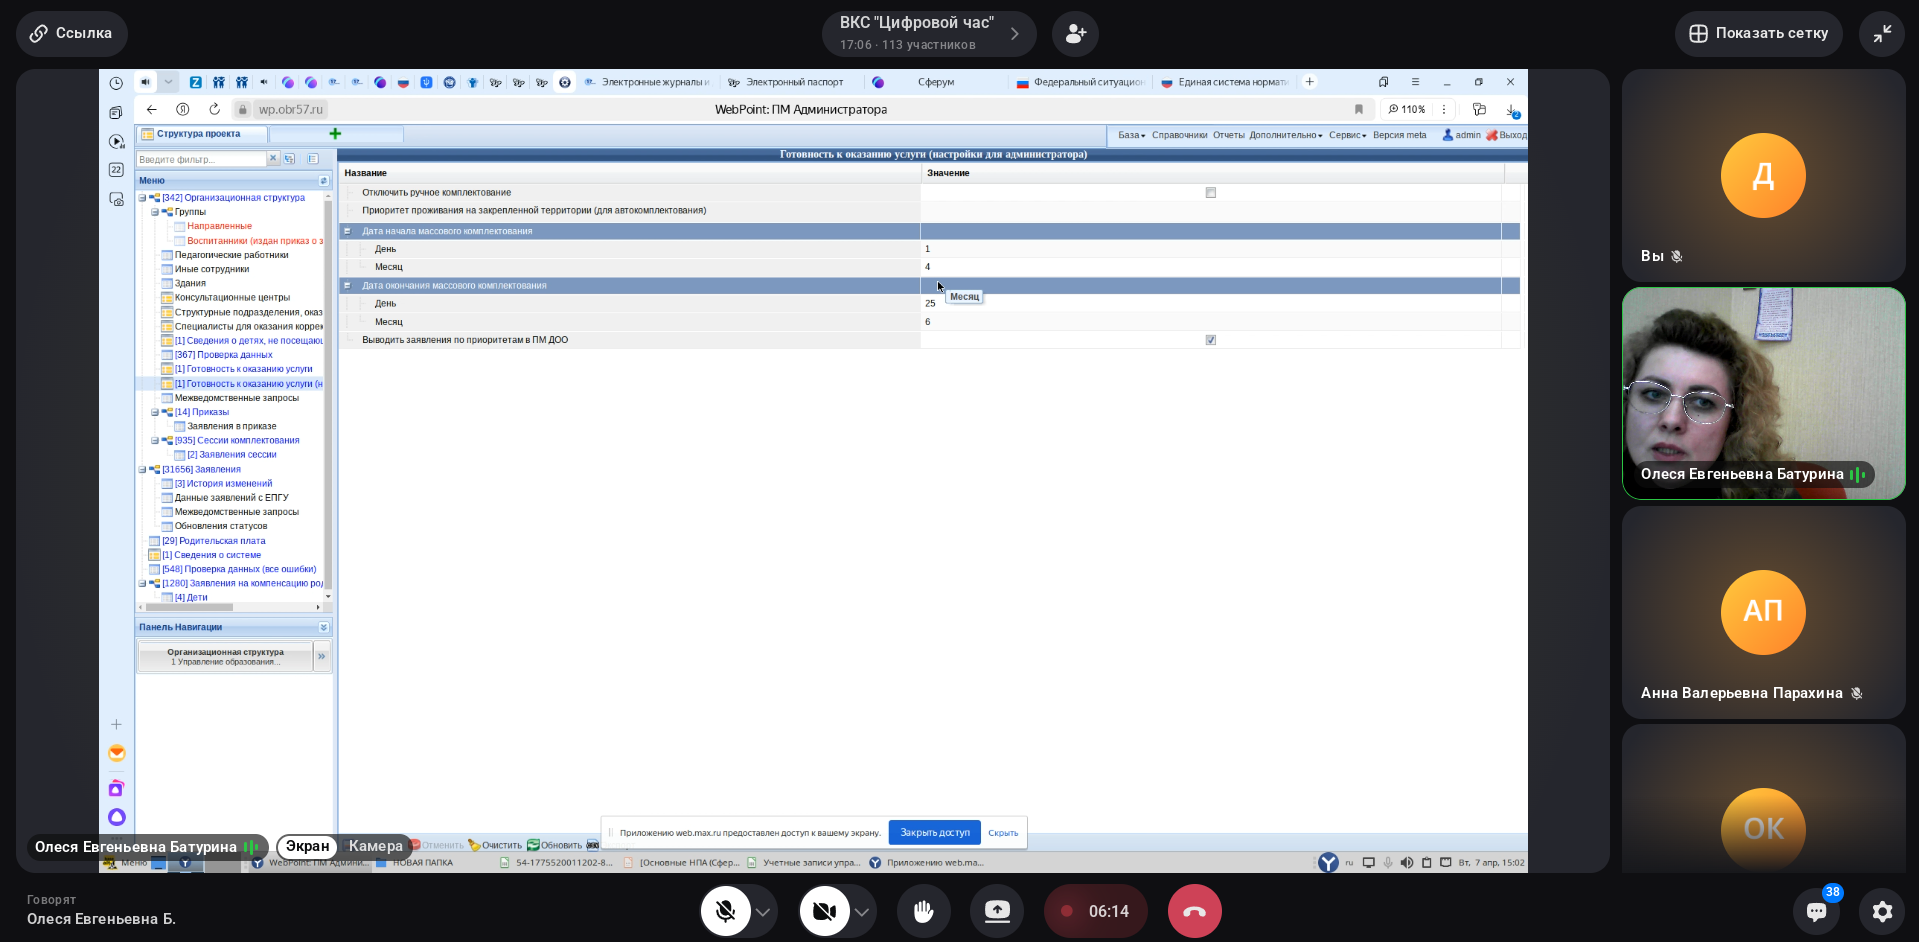1919x942 pixels.
Task: Expand camera device options arrow
Action: [861, 912]
